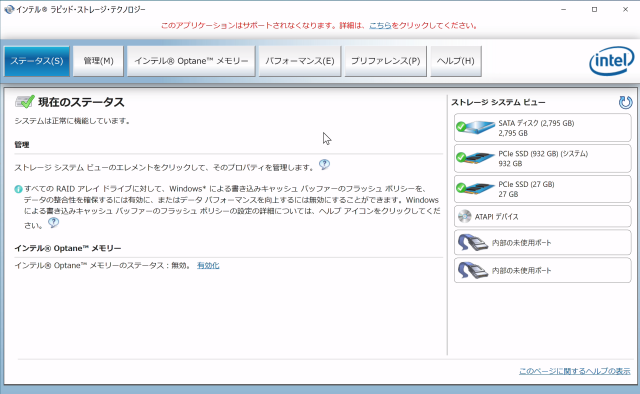Close the Intel Rapid Storage window
This screenshot has height=394, width=640.
625,9
